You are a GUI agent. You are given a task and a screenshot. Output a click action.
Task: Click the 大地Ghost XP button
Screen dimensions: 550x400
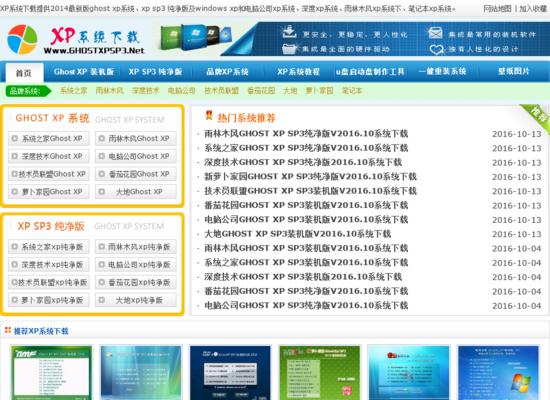click(x=136, y=192)
